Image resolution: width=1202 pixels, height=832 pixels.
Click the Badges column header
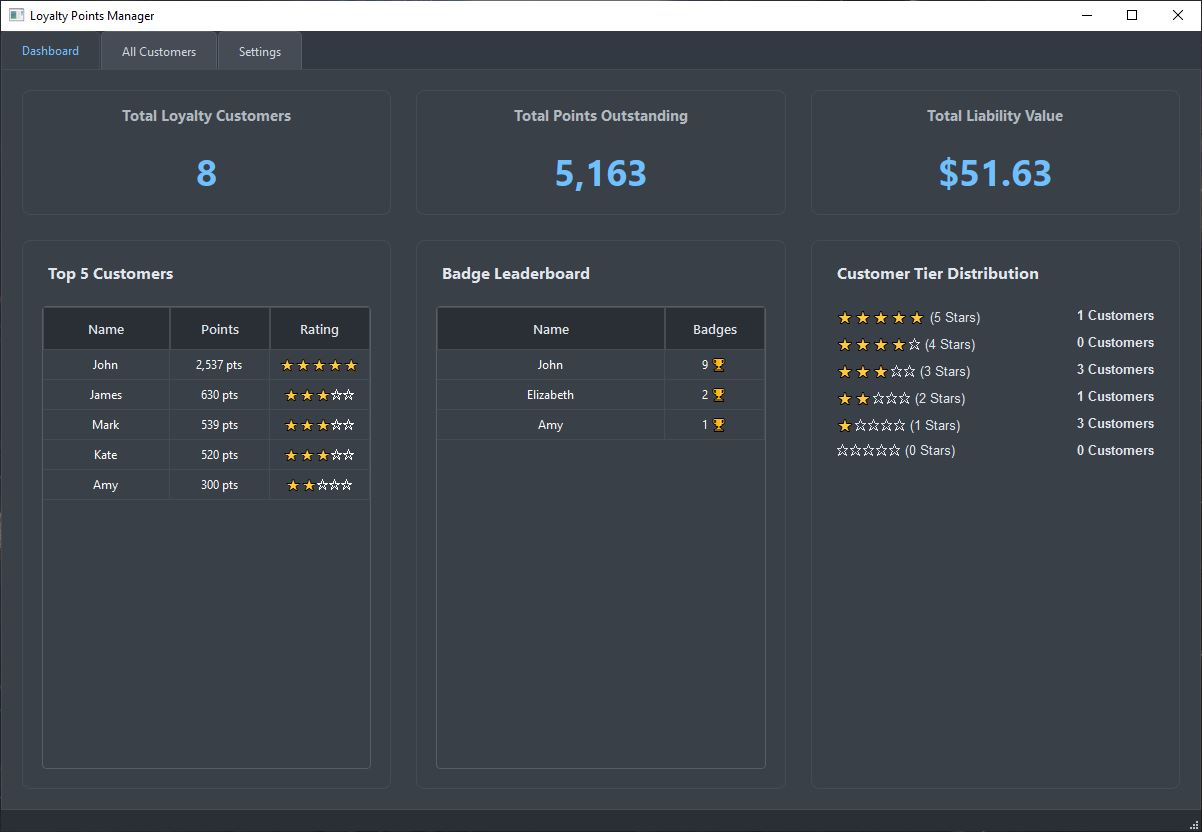click(x=714, y=329)
